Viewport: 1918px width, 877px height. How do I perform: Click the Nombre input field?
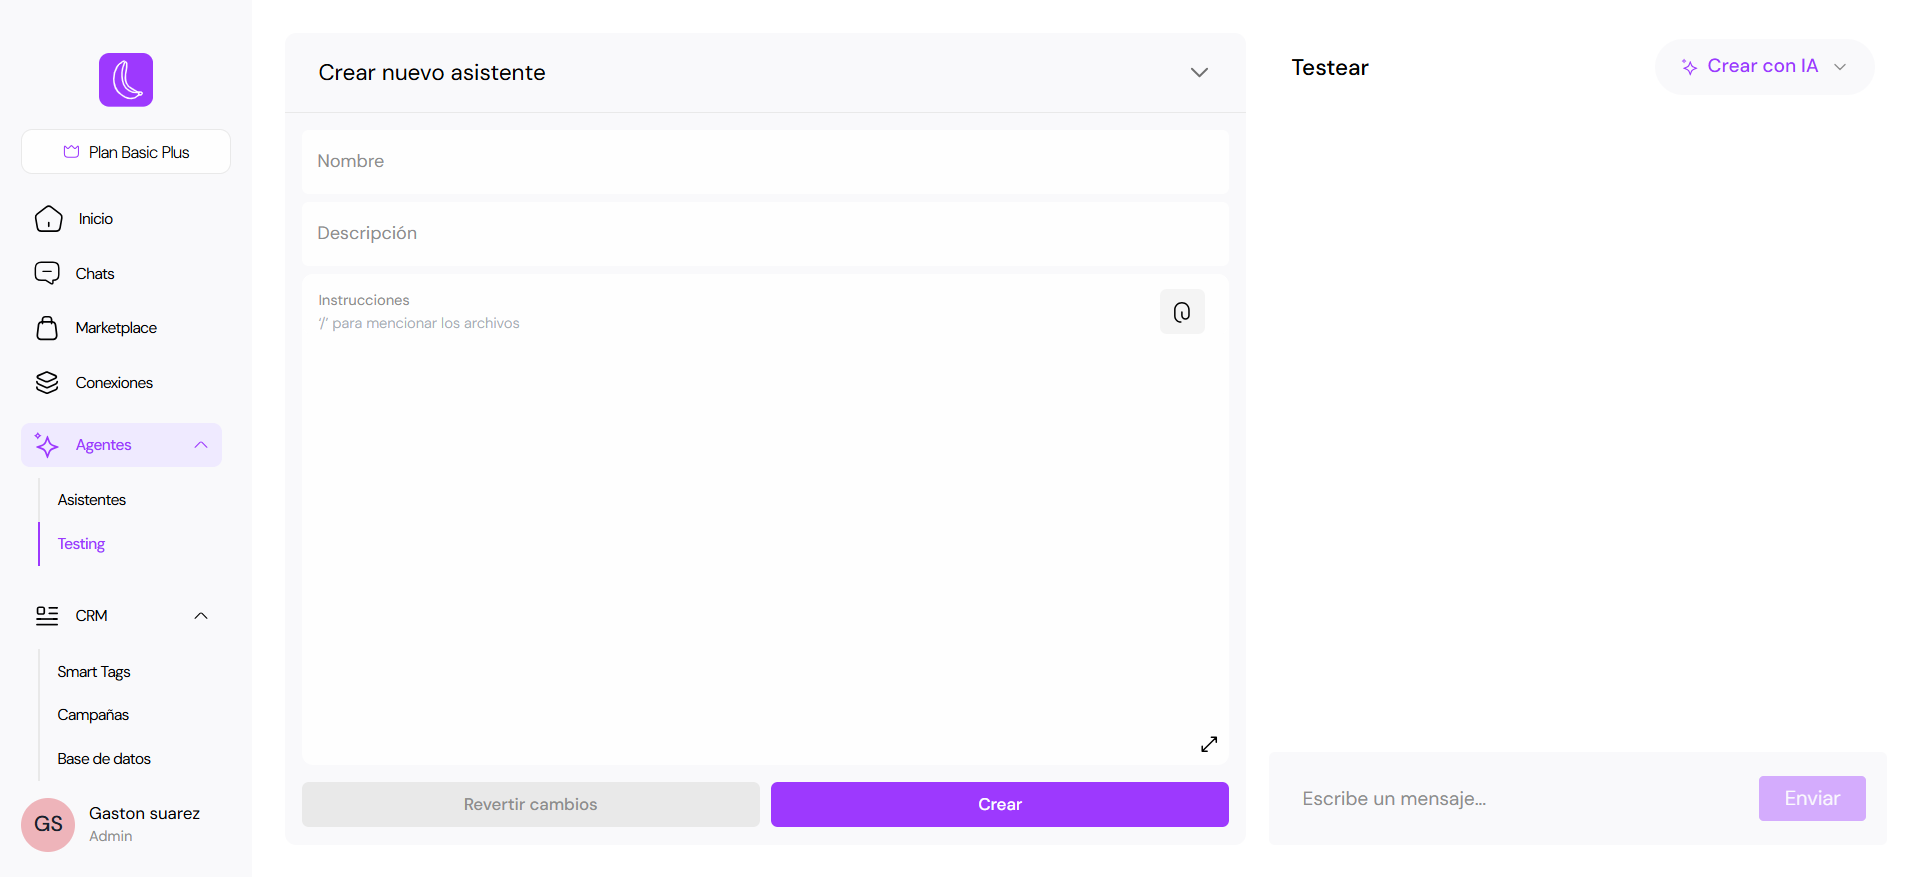point(765,161)
